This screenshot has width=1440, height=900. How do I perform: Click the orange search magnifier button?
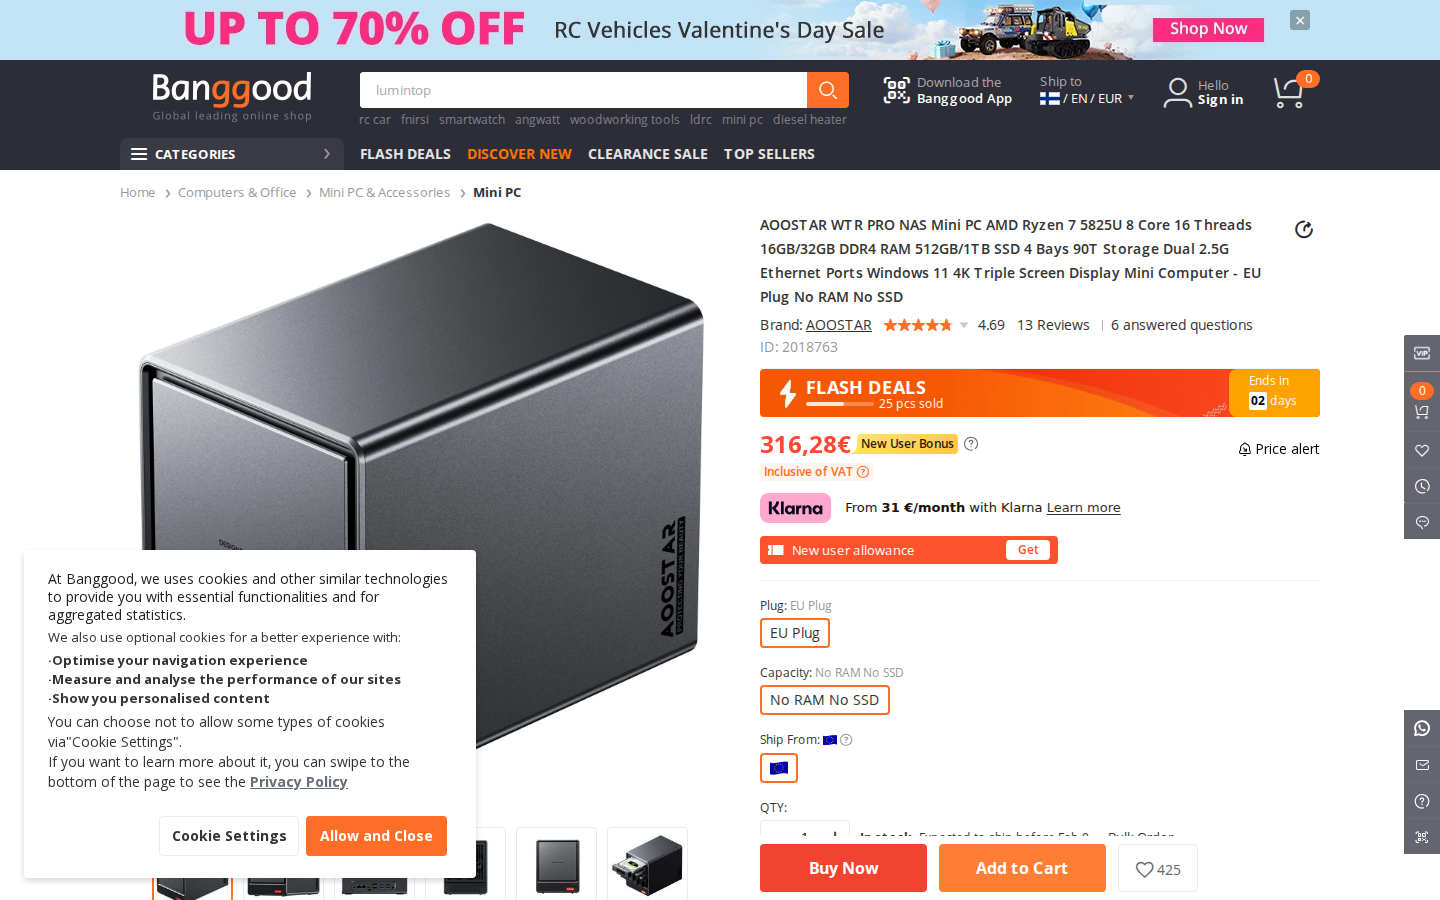click(827, 90)
